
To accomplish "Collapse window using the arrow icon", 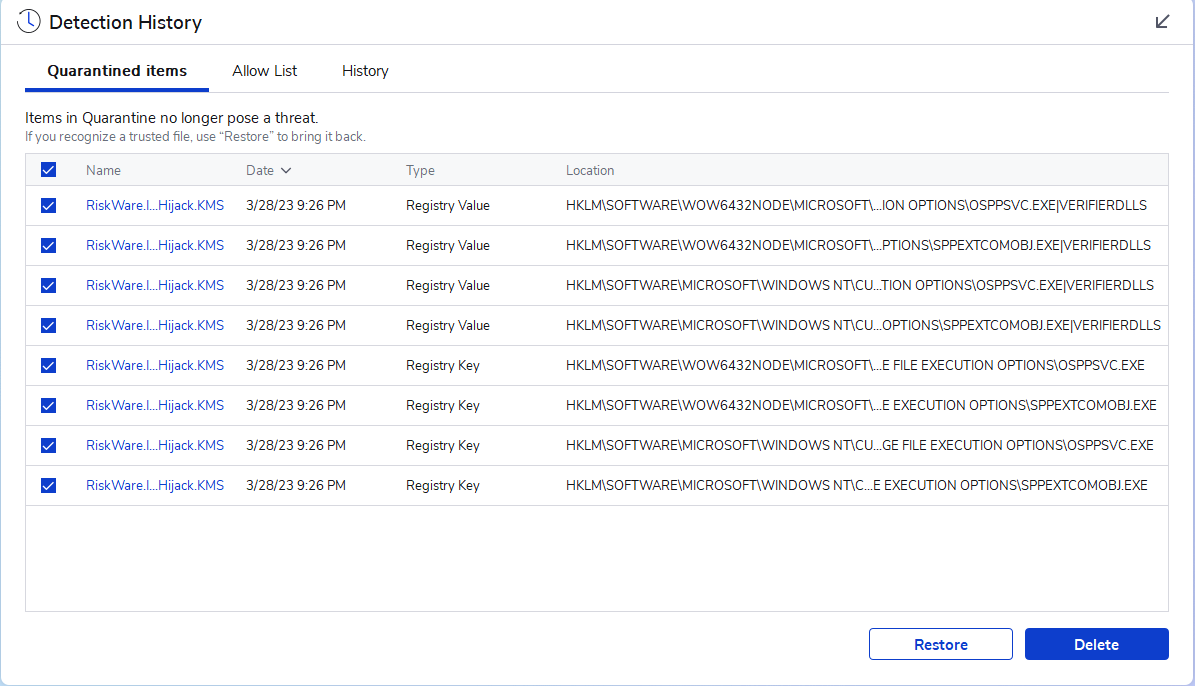I will [1161, 21].
